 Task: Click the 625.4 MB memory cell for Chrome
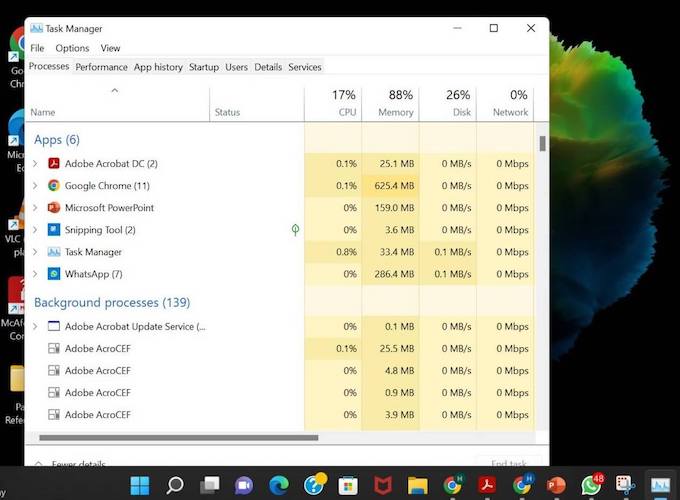390,186
